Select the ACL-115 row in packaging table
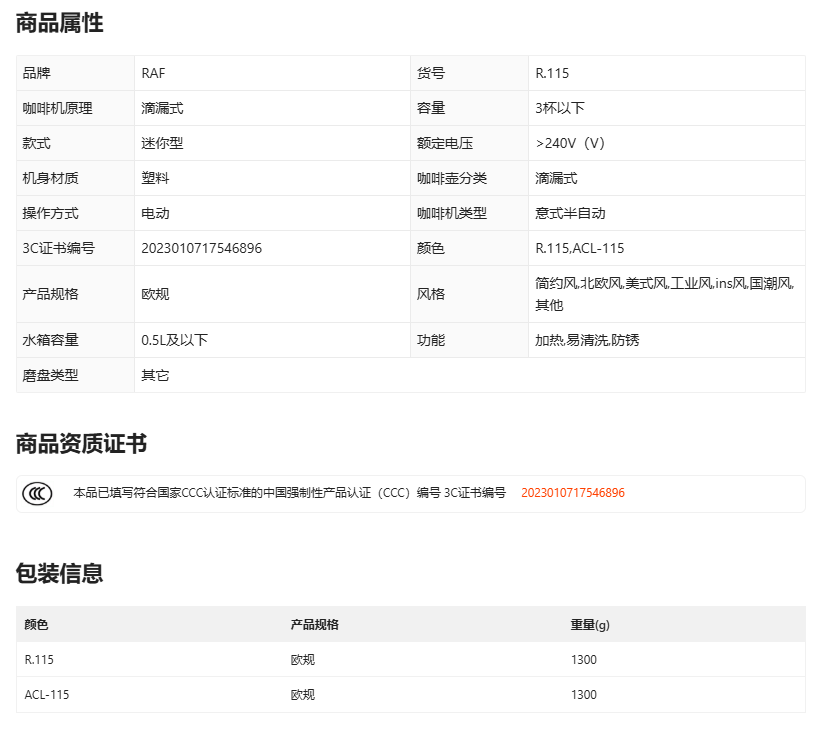 click(47, 695)
